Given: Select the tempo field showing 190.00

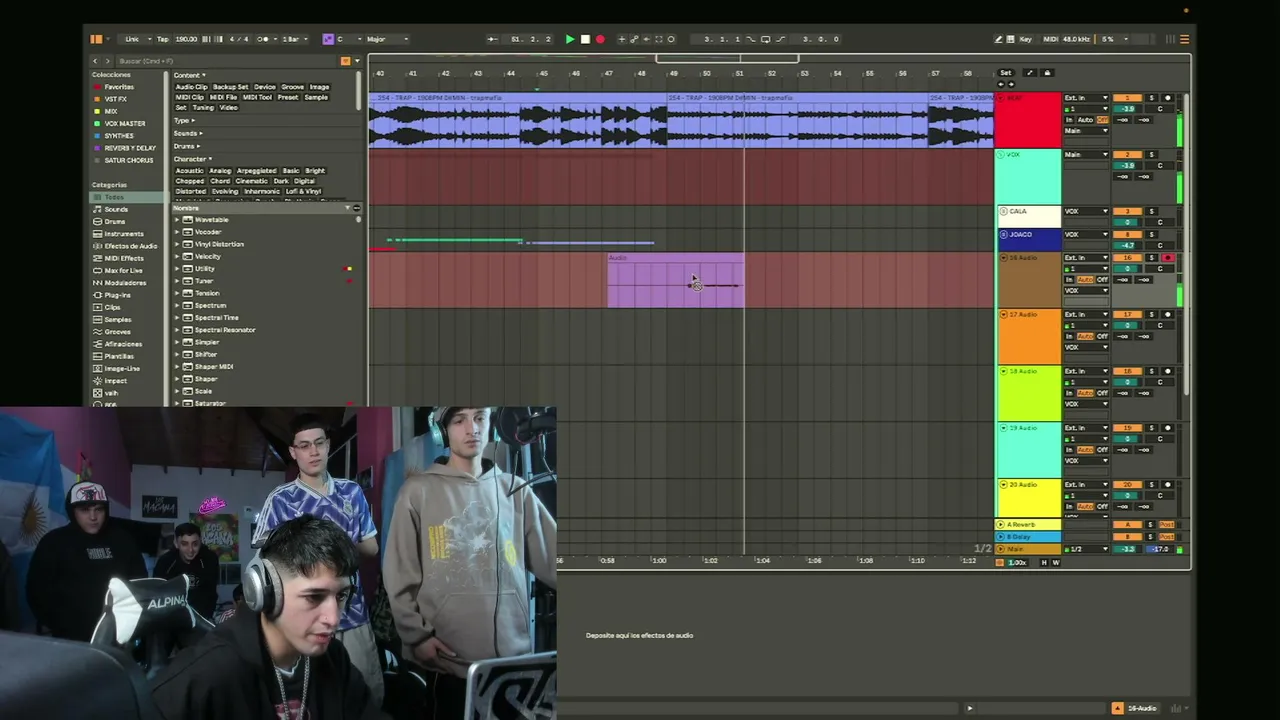Looking at the screenshot, I should pos(186,39).
